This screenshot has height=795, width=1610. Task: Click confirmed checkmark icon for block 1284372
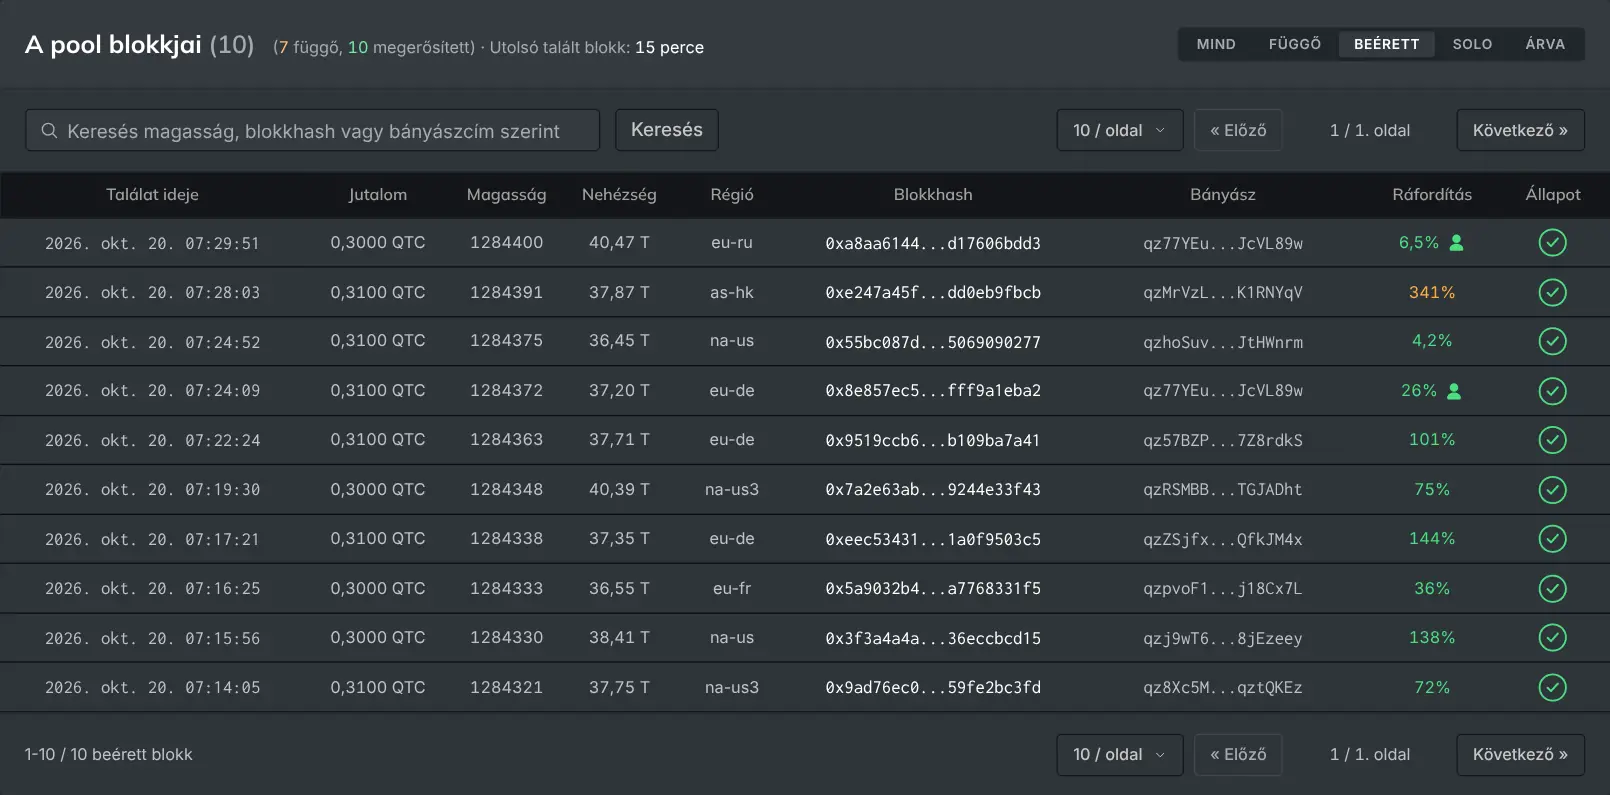pos(1552,391)
